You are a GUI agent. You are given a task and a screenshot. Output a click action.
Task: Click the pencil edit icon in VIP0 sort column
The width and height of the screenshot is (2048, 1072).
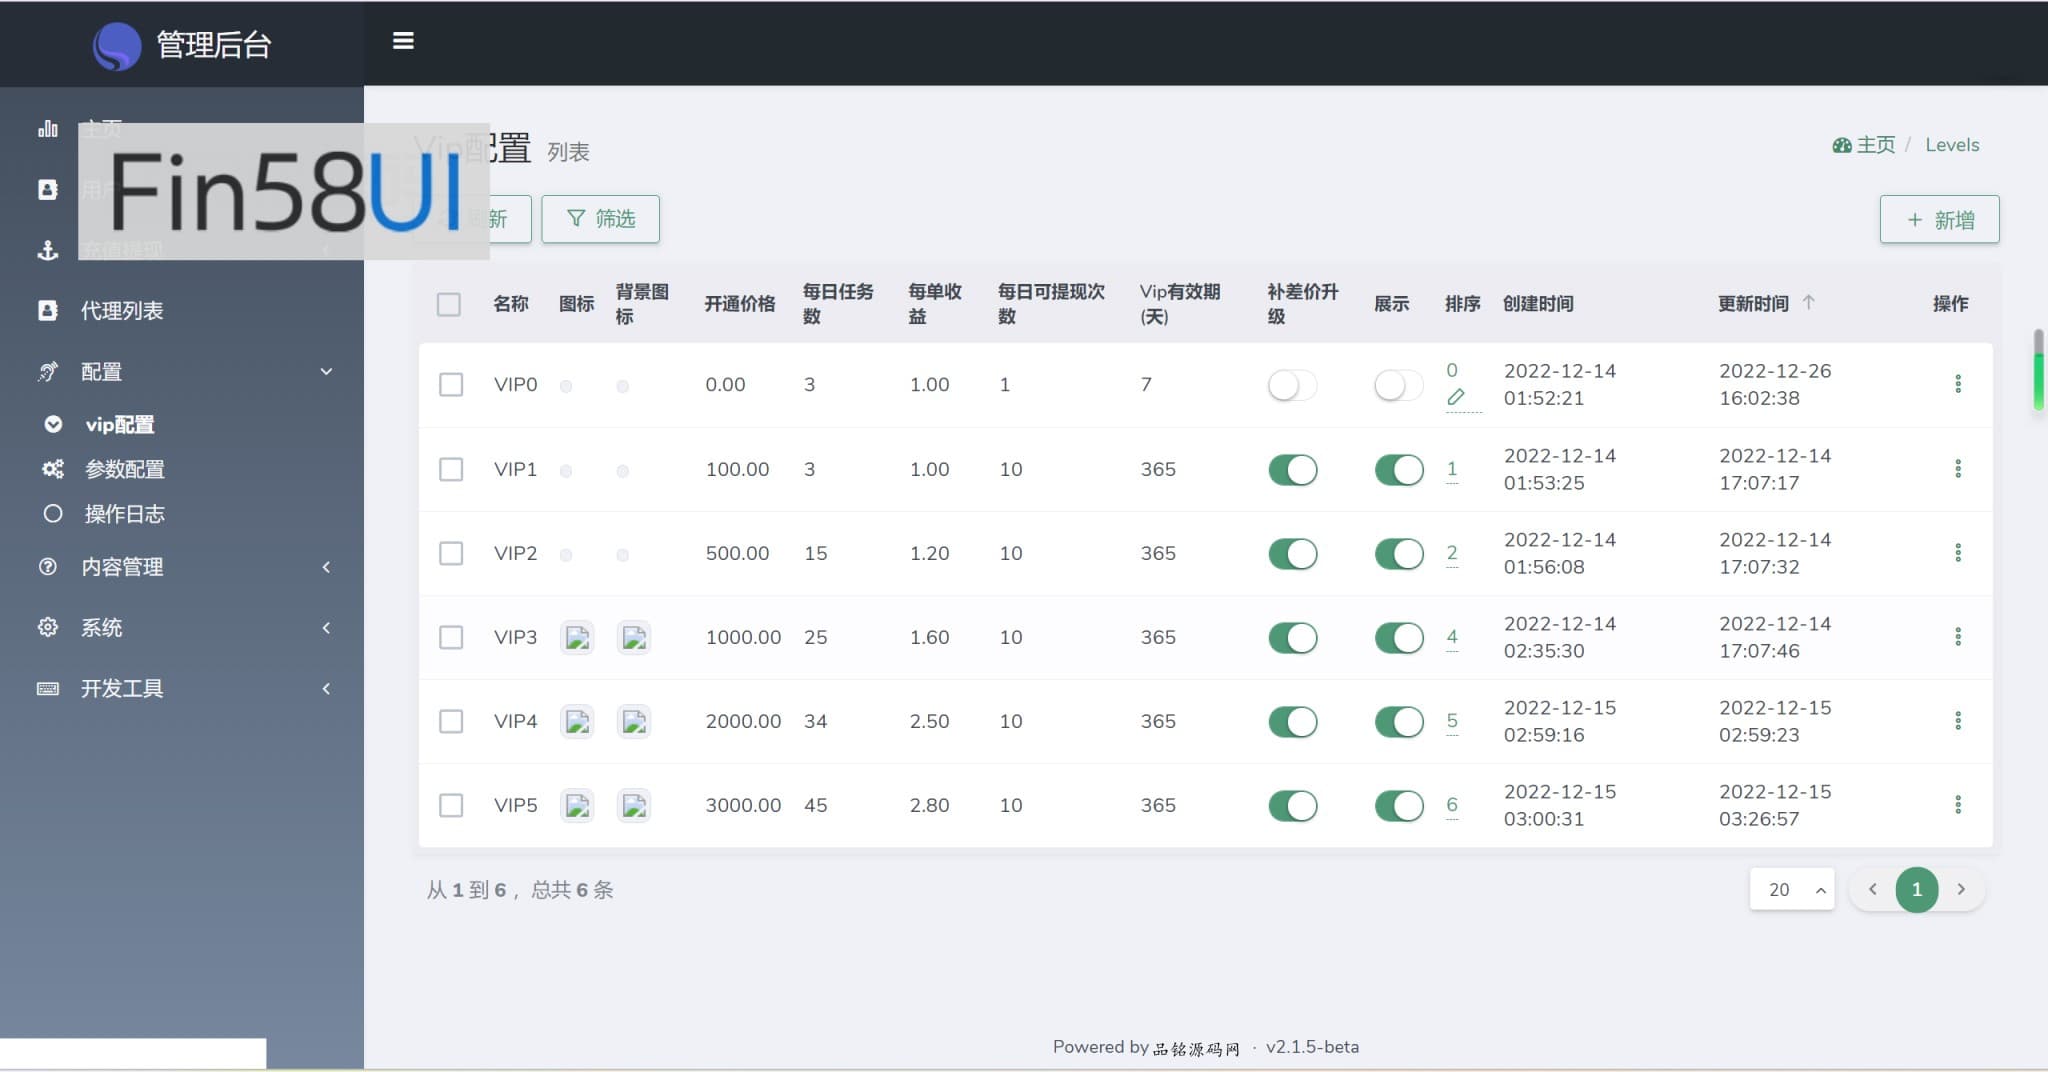coord(1456,398)
